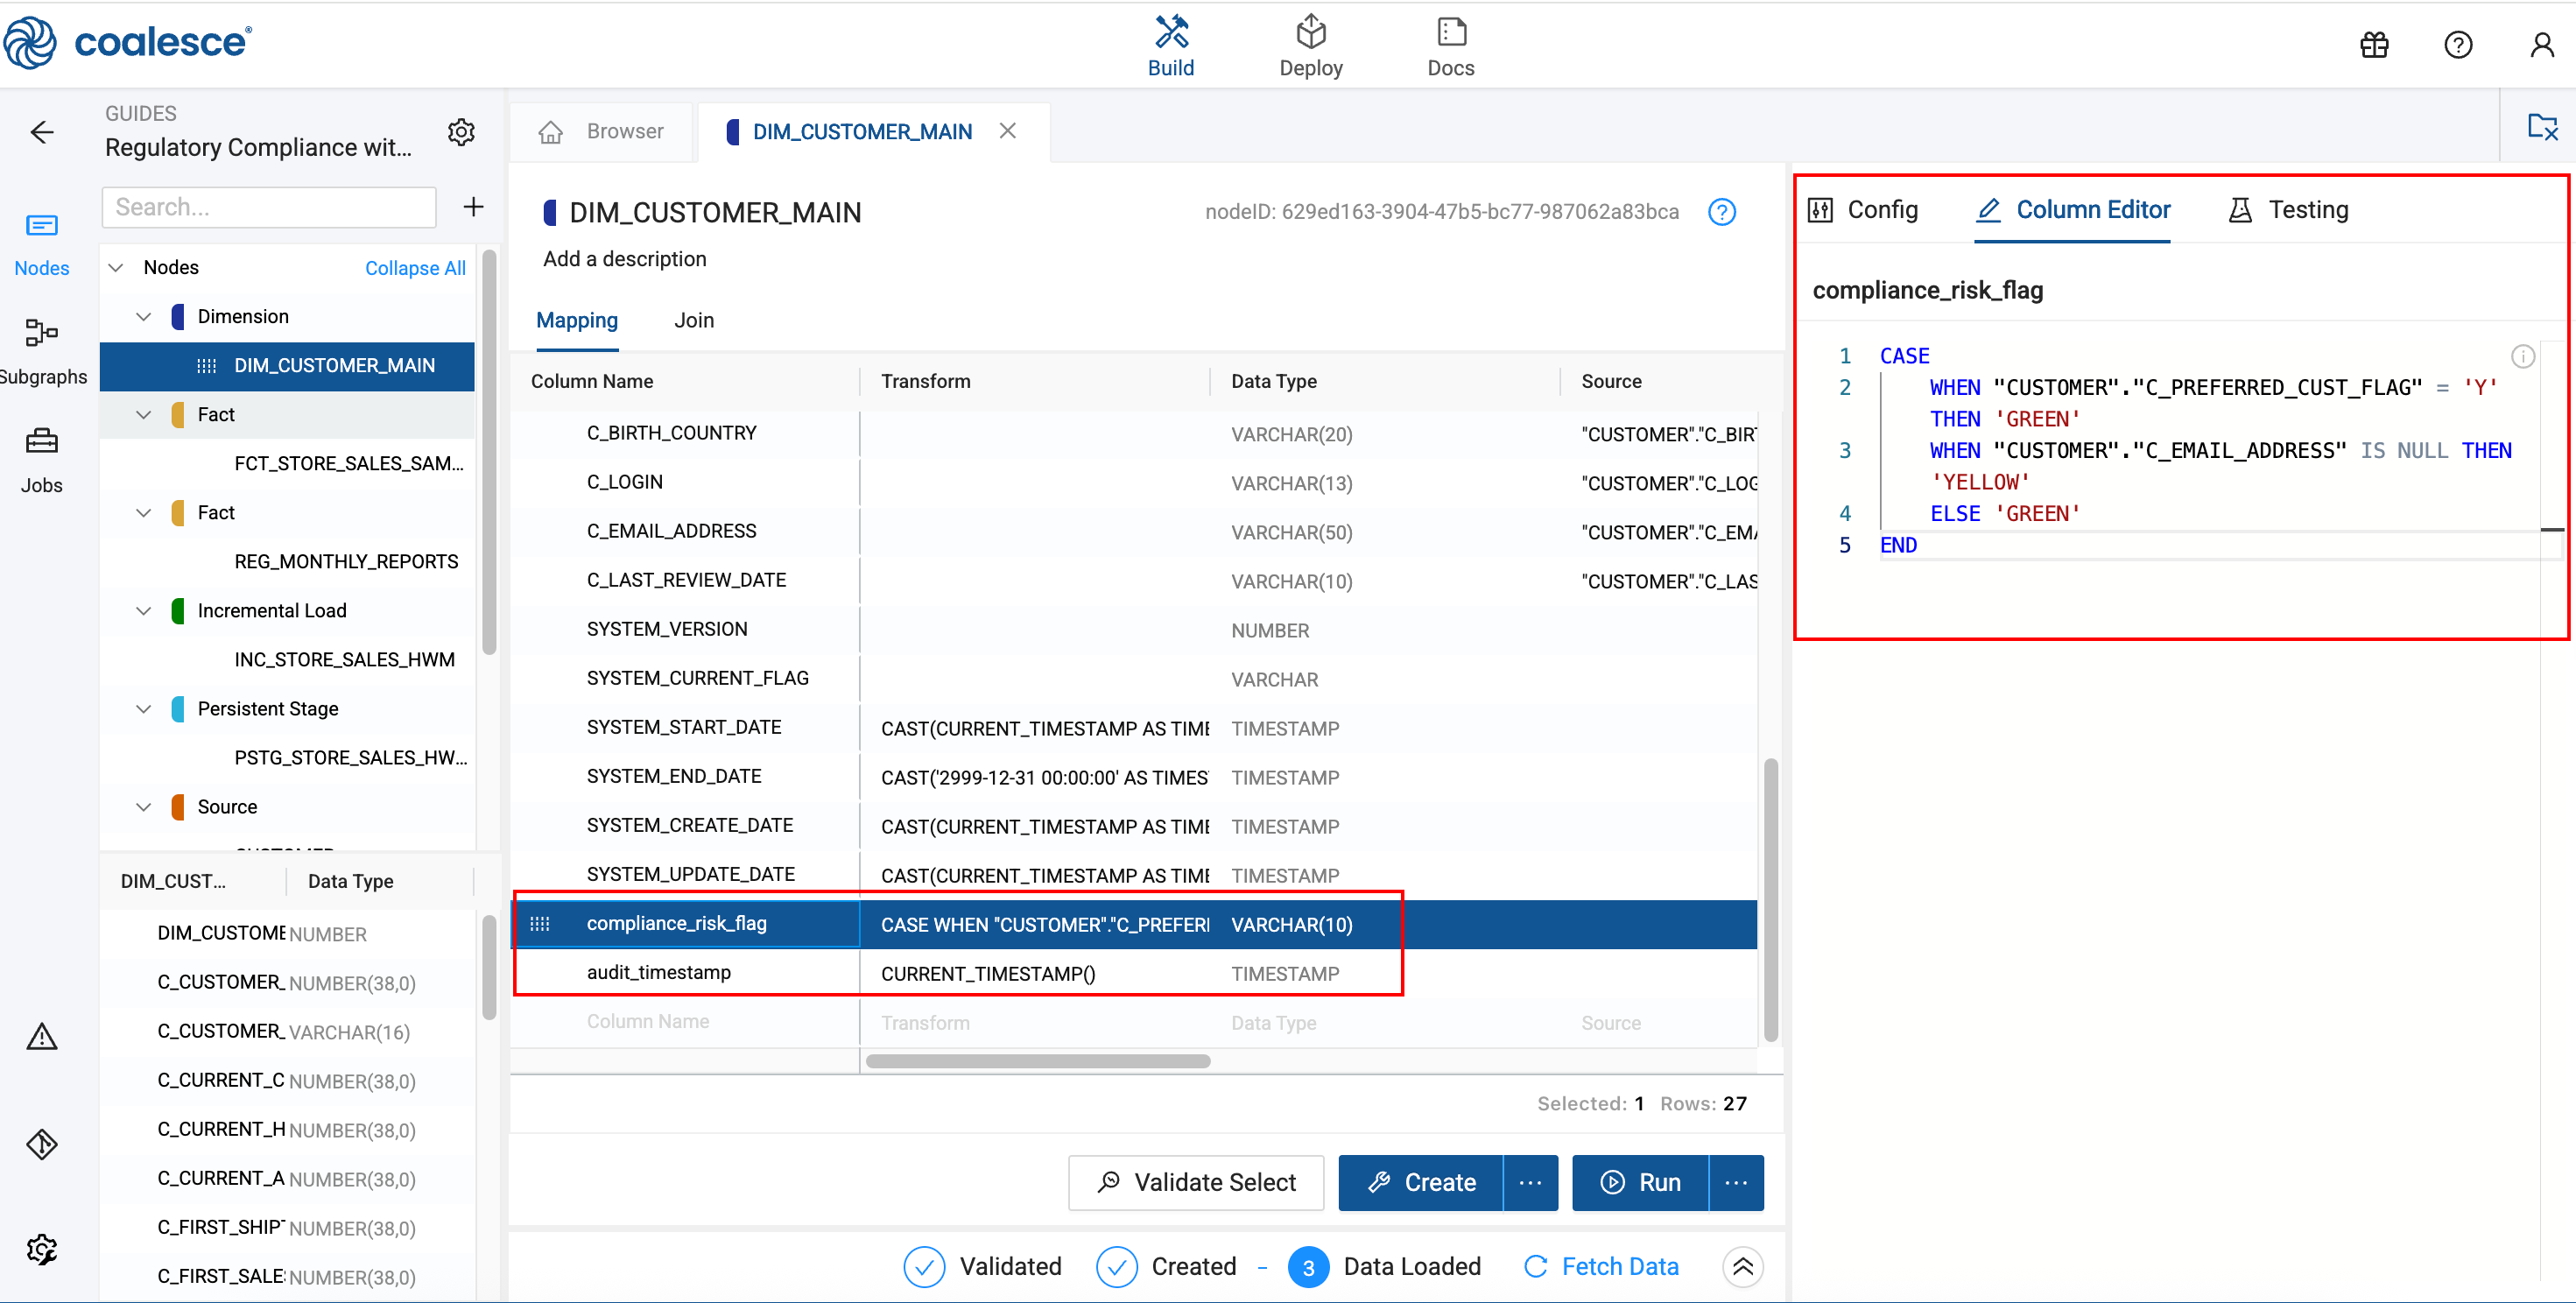Click the Run button
Image resolution: width=2576 pixels, height=1303 pixels.
click(1640, 1182)
